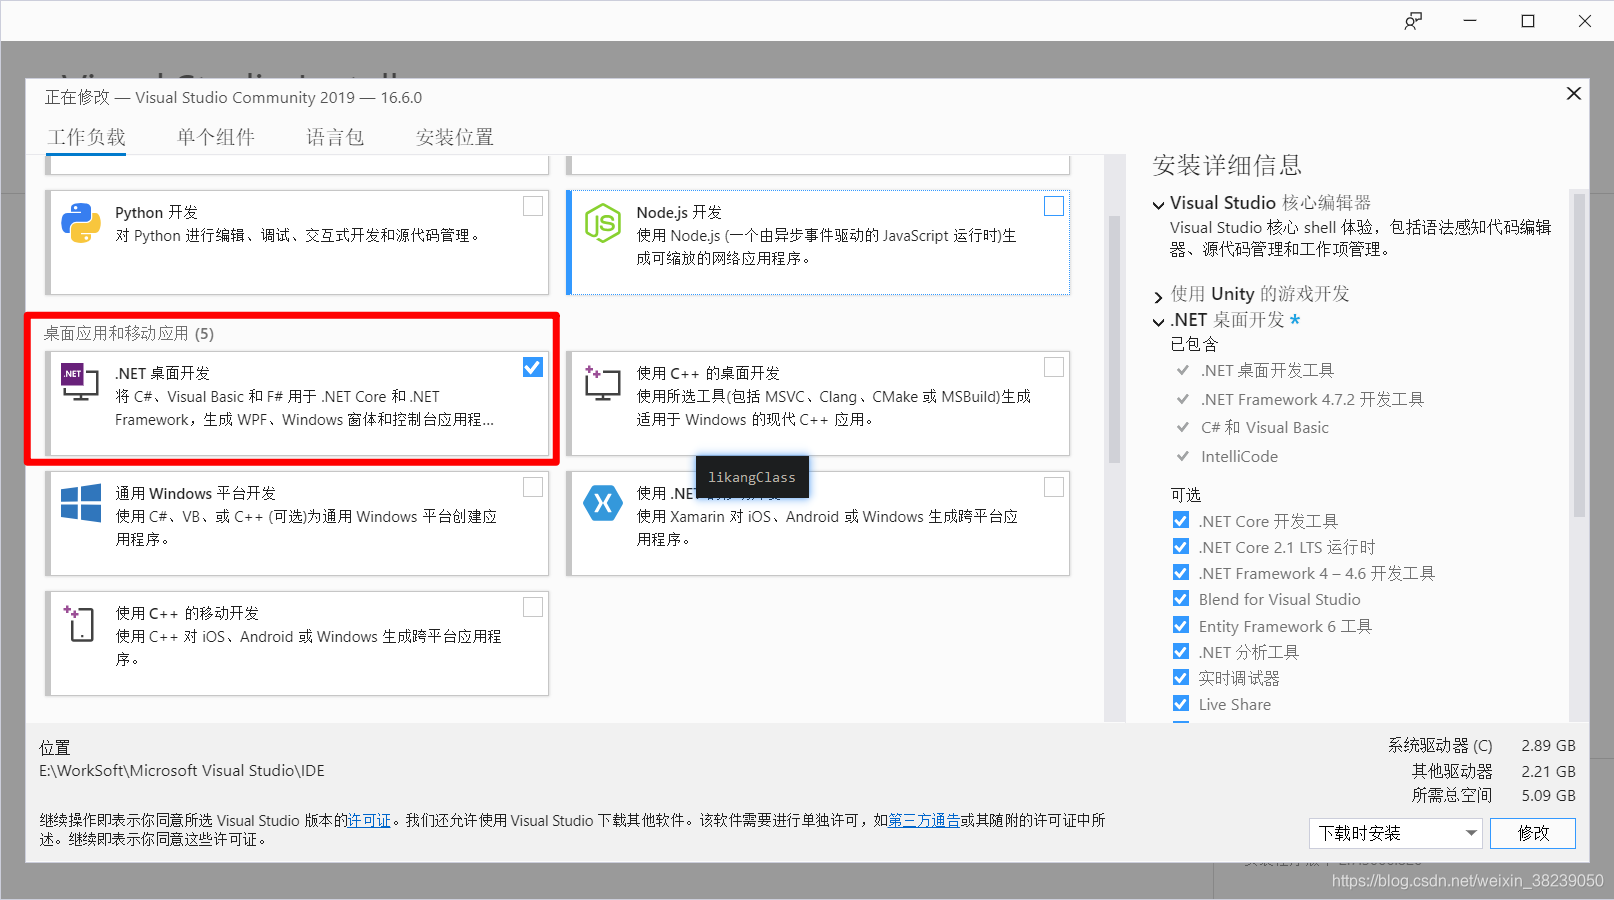1614x900 pixels.
Task: Uncheck 实时调试器 option
Action: pyautogui.click(x=1181, y=677)
